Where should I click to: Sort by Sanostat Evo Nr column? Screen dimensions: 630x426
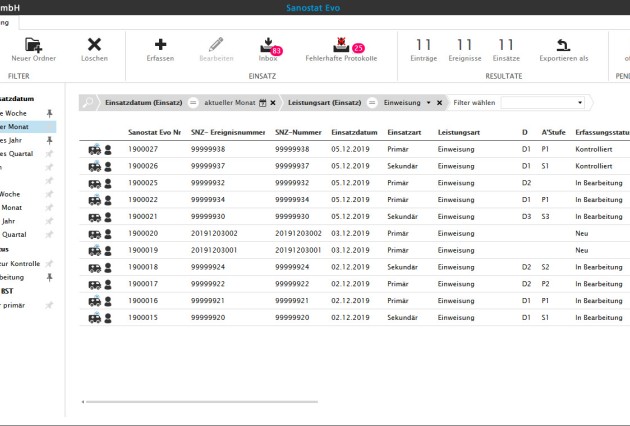click(154, 132)
